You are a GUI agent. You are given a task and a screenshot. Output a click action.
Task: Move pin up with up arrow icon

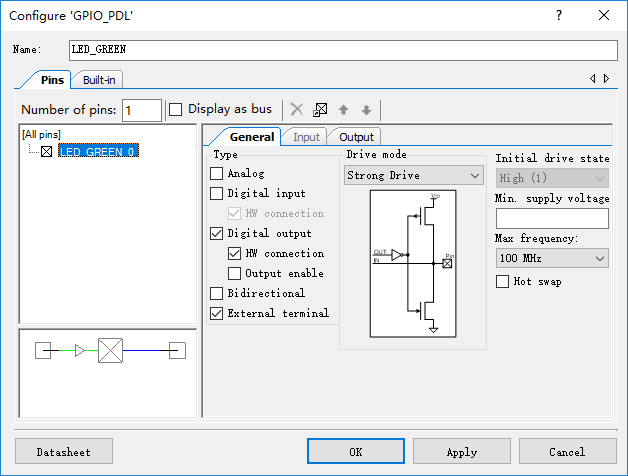pos(343,109)
